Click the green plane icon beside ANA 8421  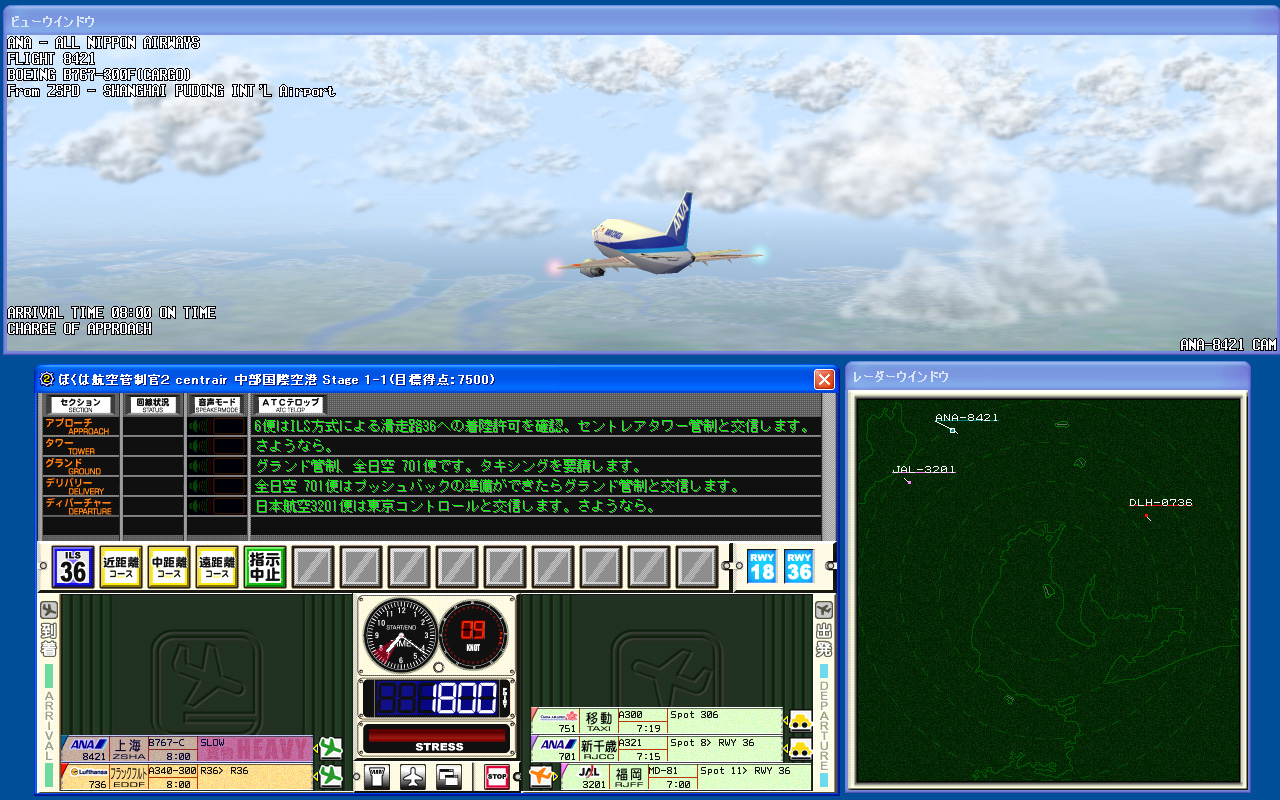[330, 748]
